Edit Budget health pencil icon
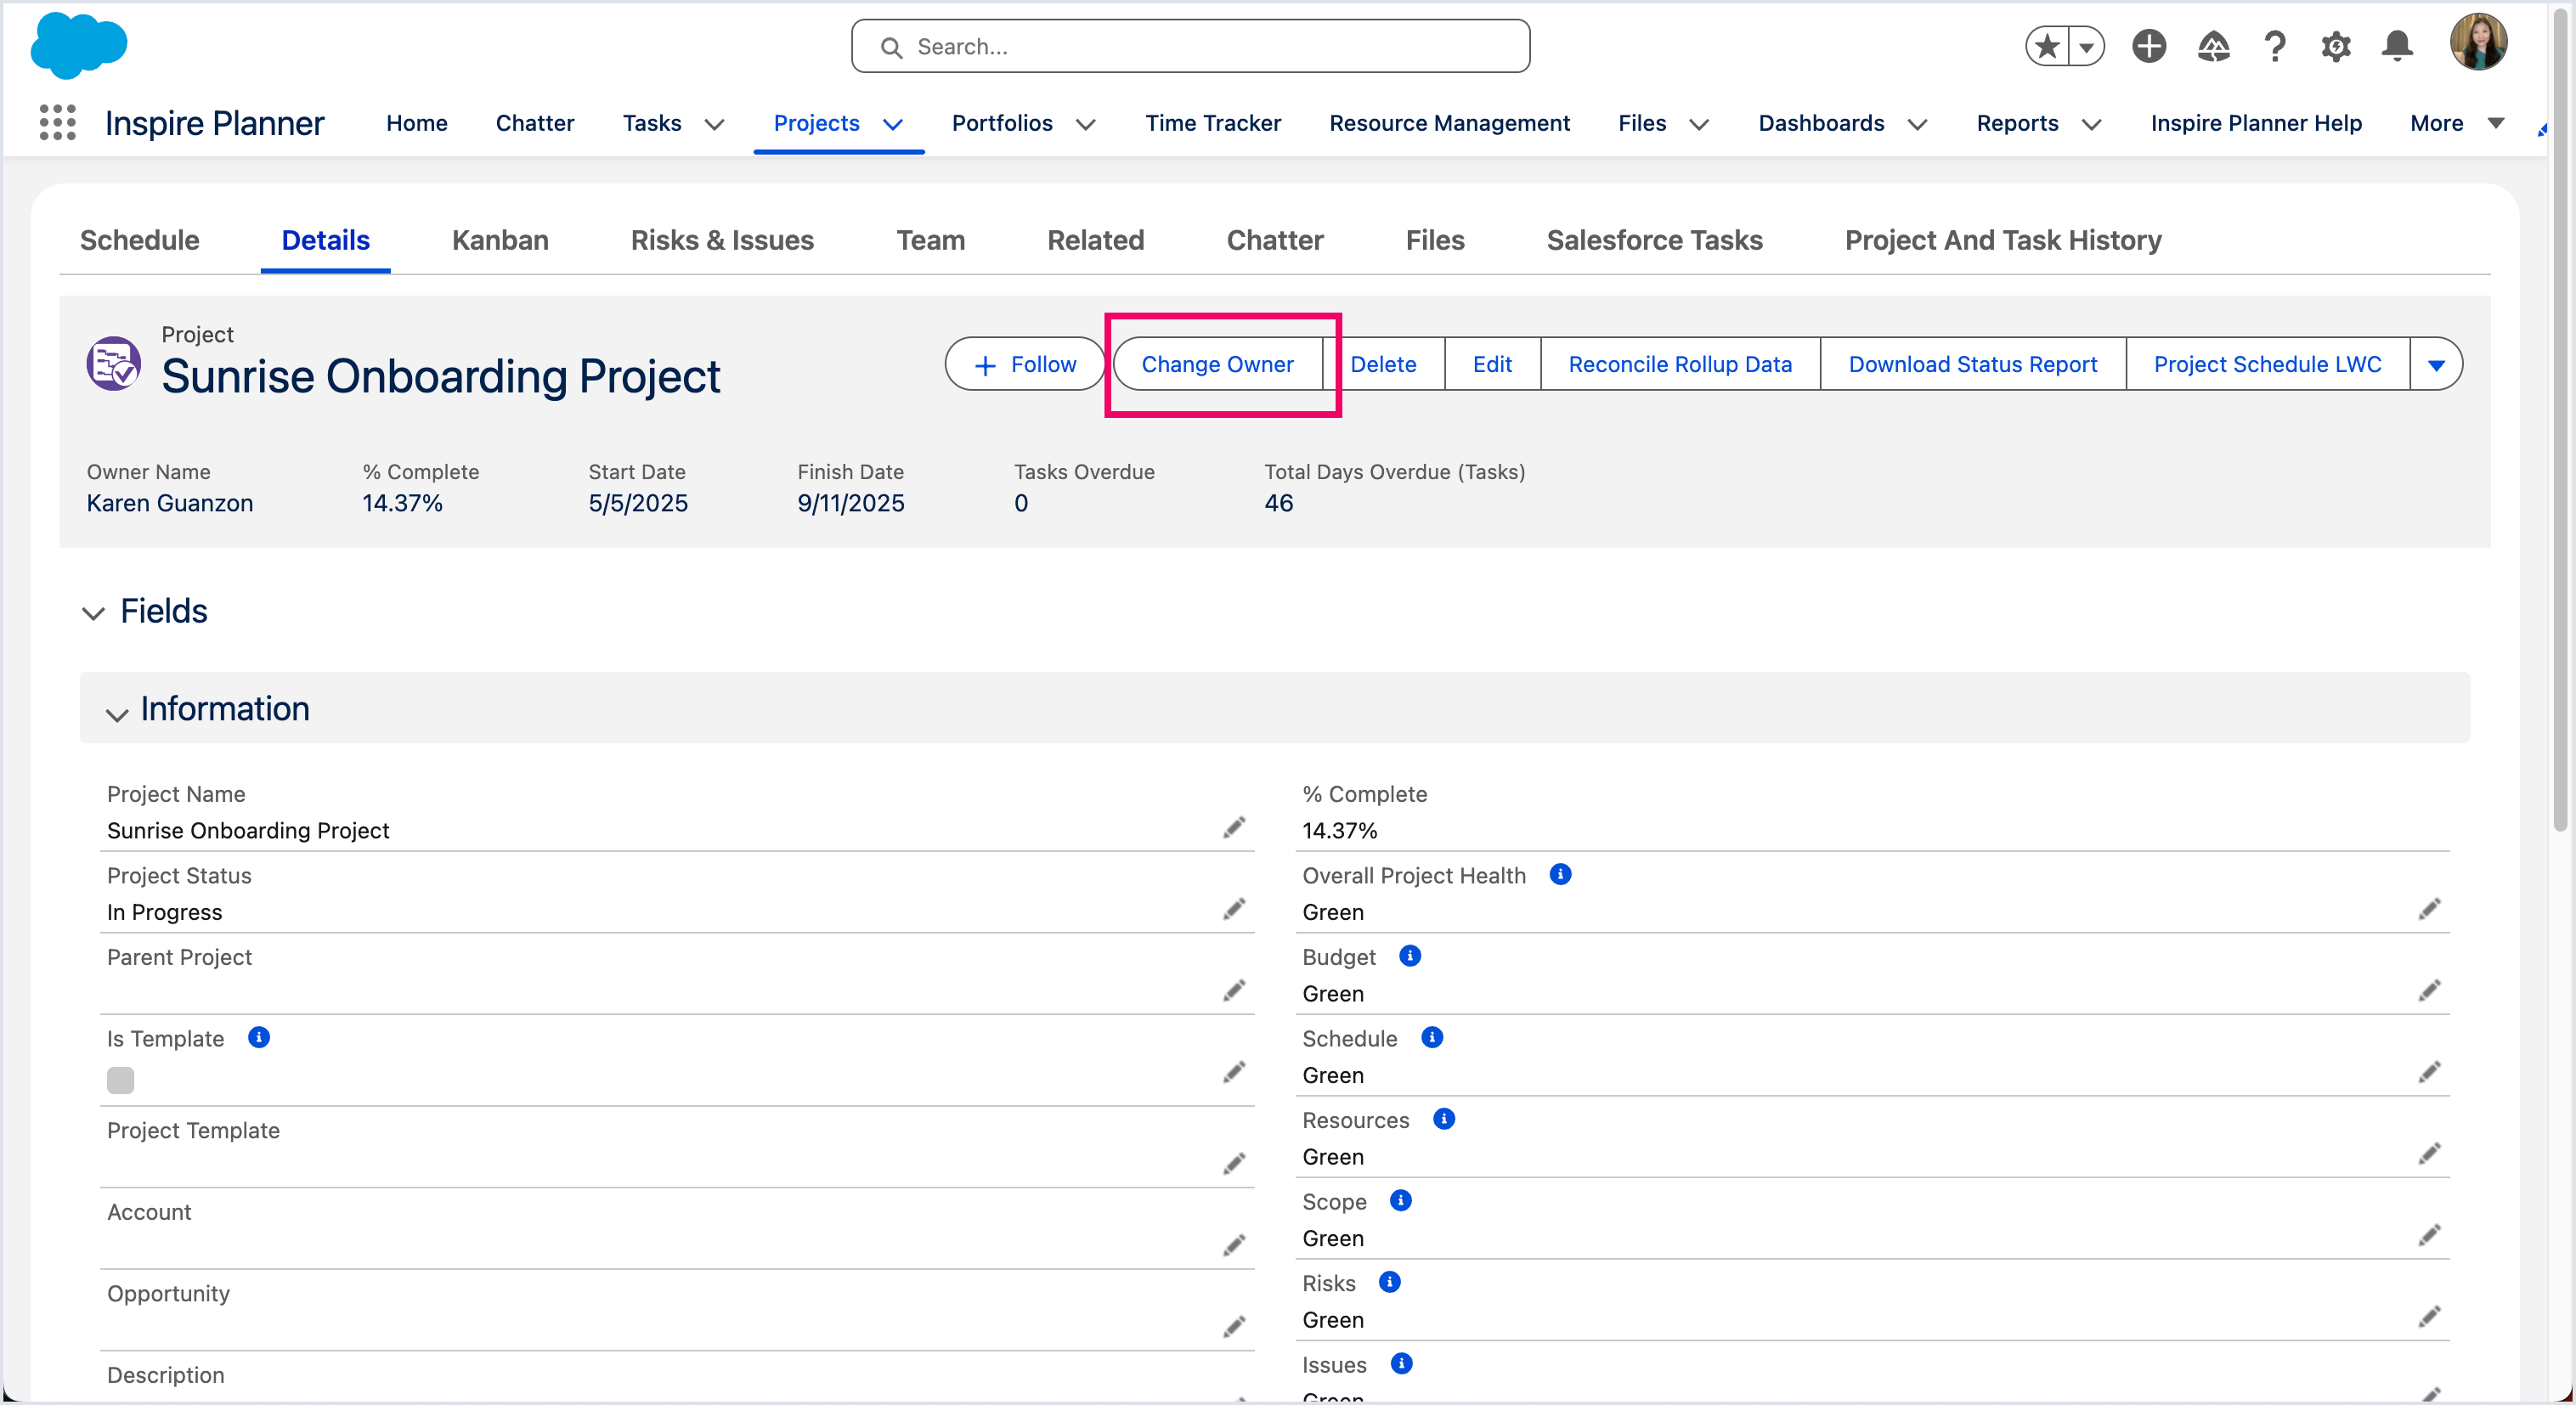This screenshot has height=1405, width=2576. point(2430,991)
